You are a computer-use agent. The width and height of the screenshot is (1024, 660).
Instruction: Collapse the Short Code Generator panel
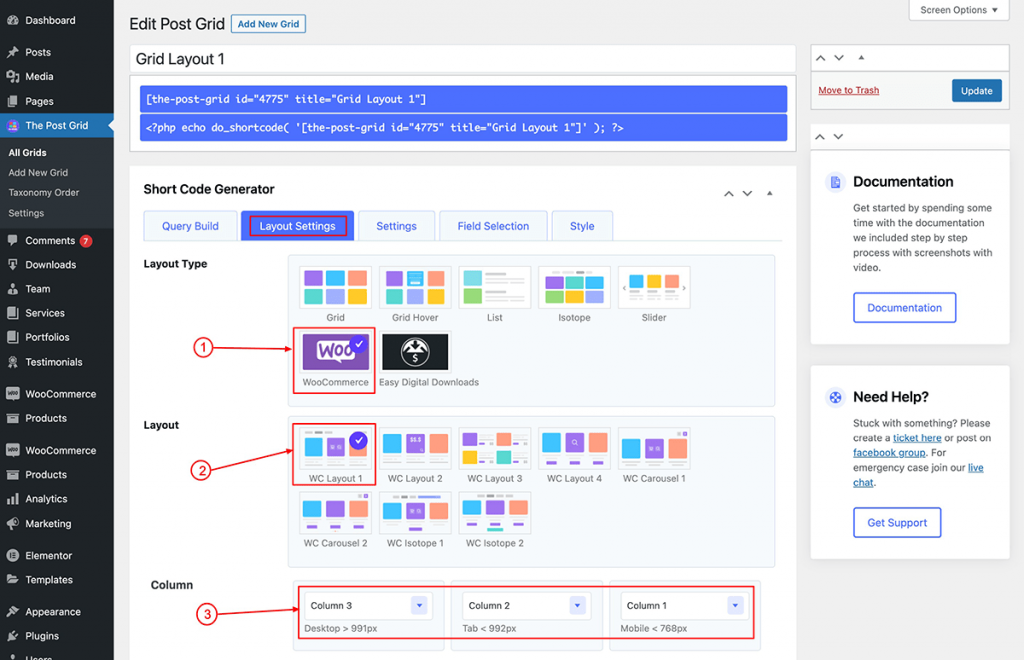(769, 193)
